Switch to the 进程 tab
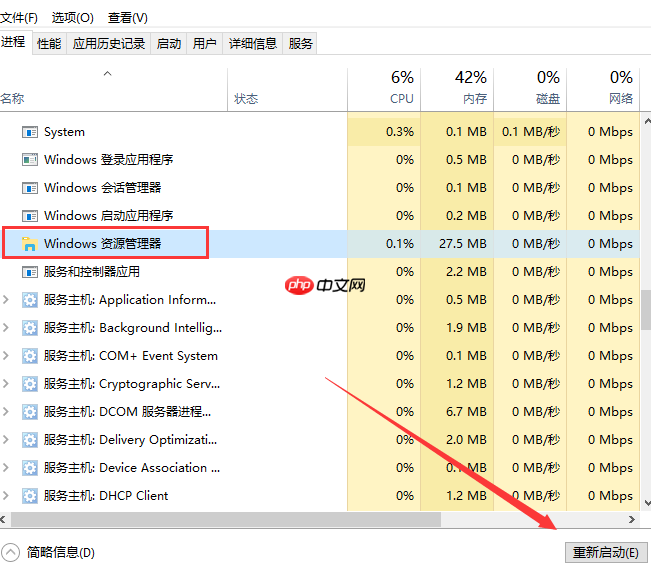 [x=15, y=42]
